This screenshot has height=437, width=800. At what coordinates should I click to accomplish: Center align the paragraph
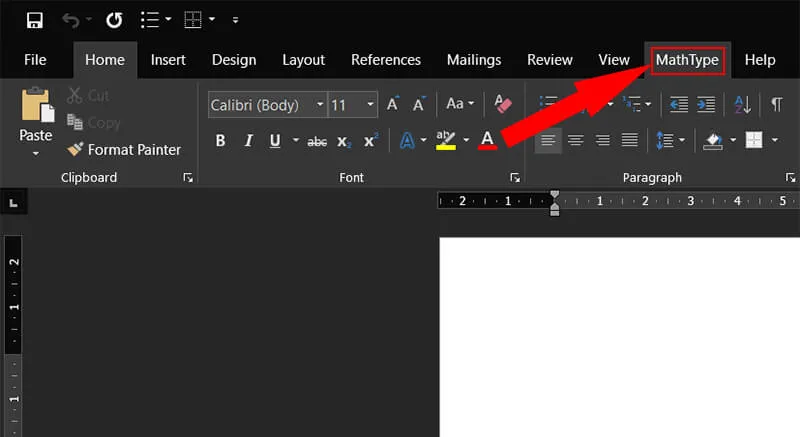[576, 140]
